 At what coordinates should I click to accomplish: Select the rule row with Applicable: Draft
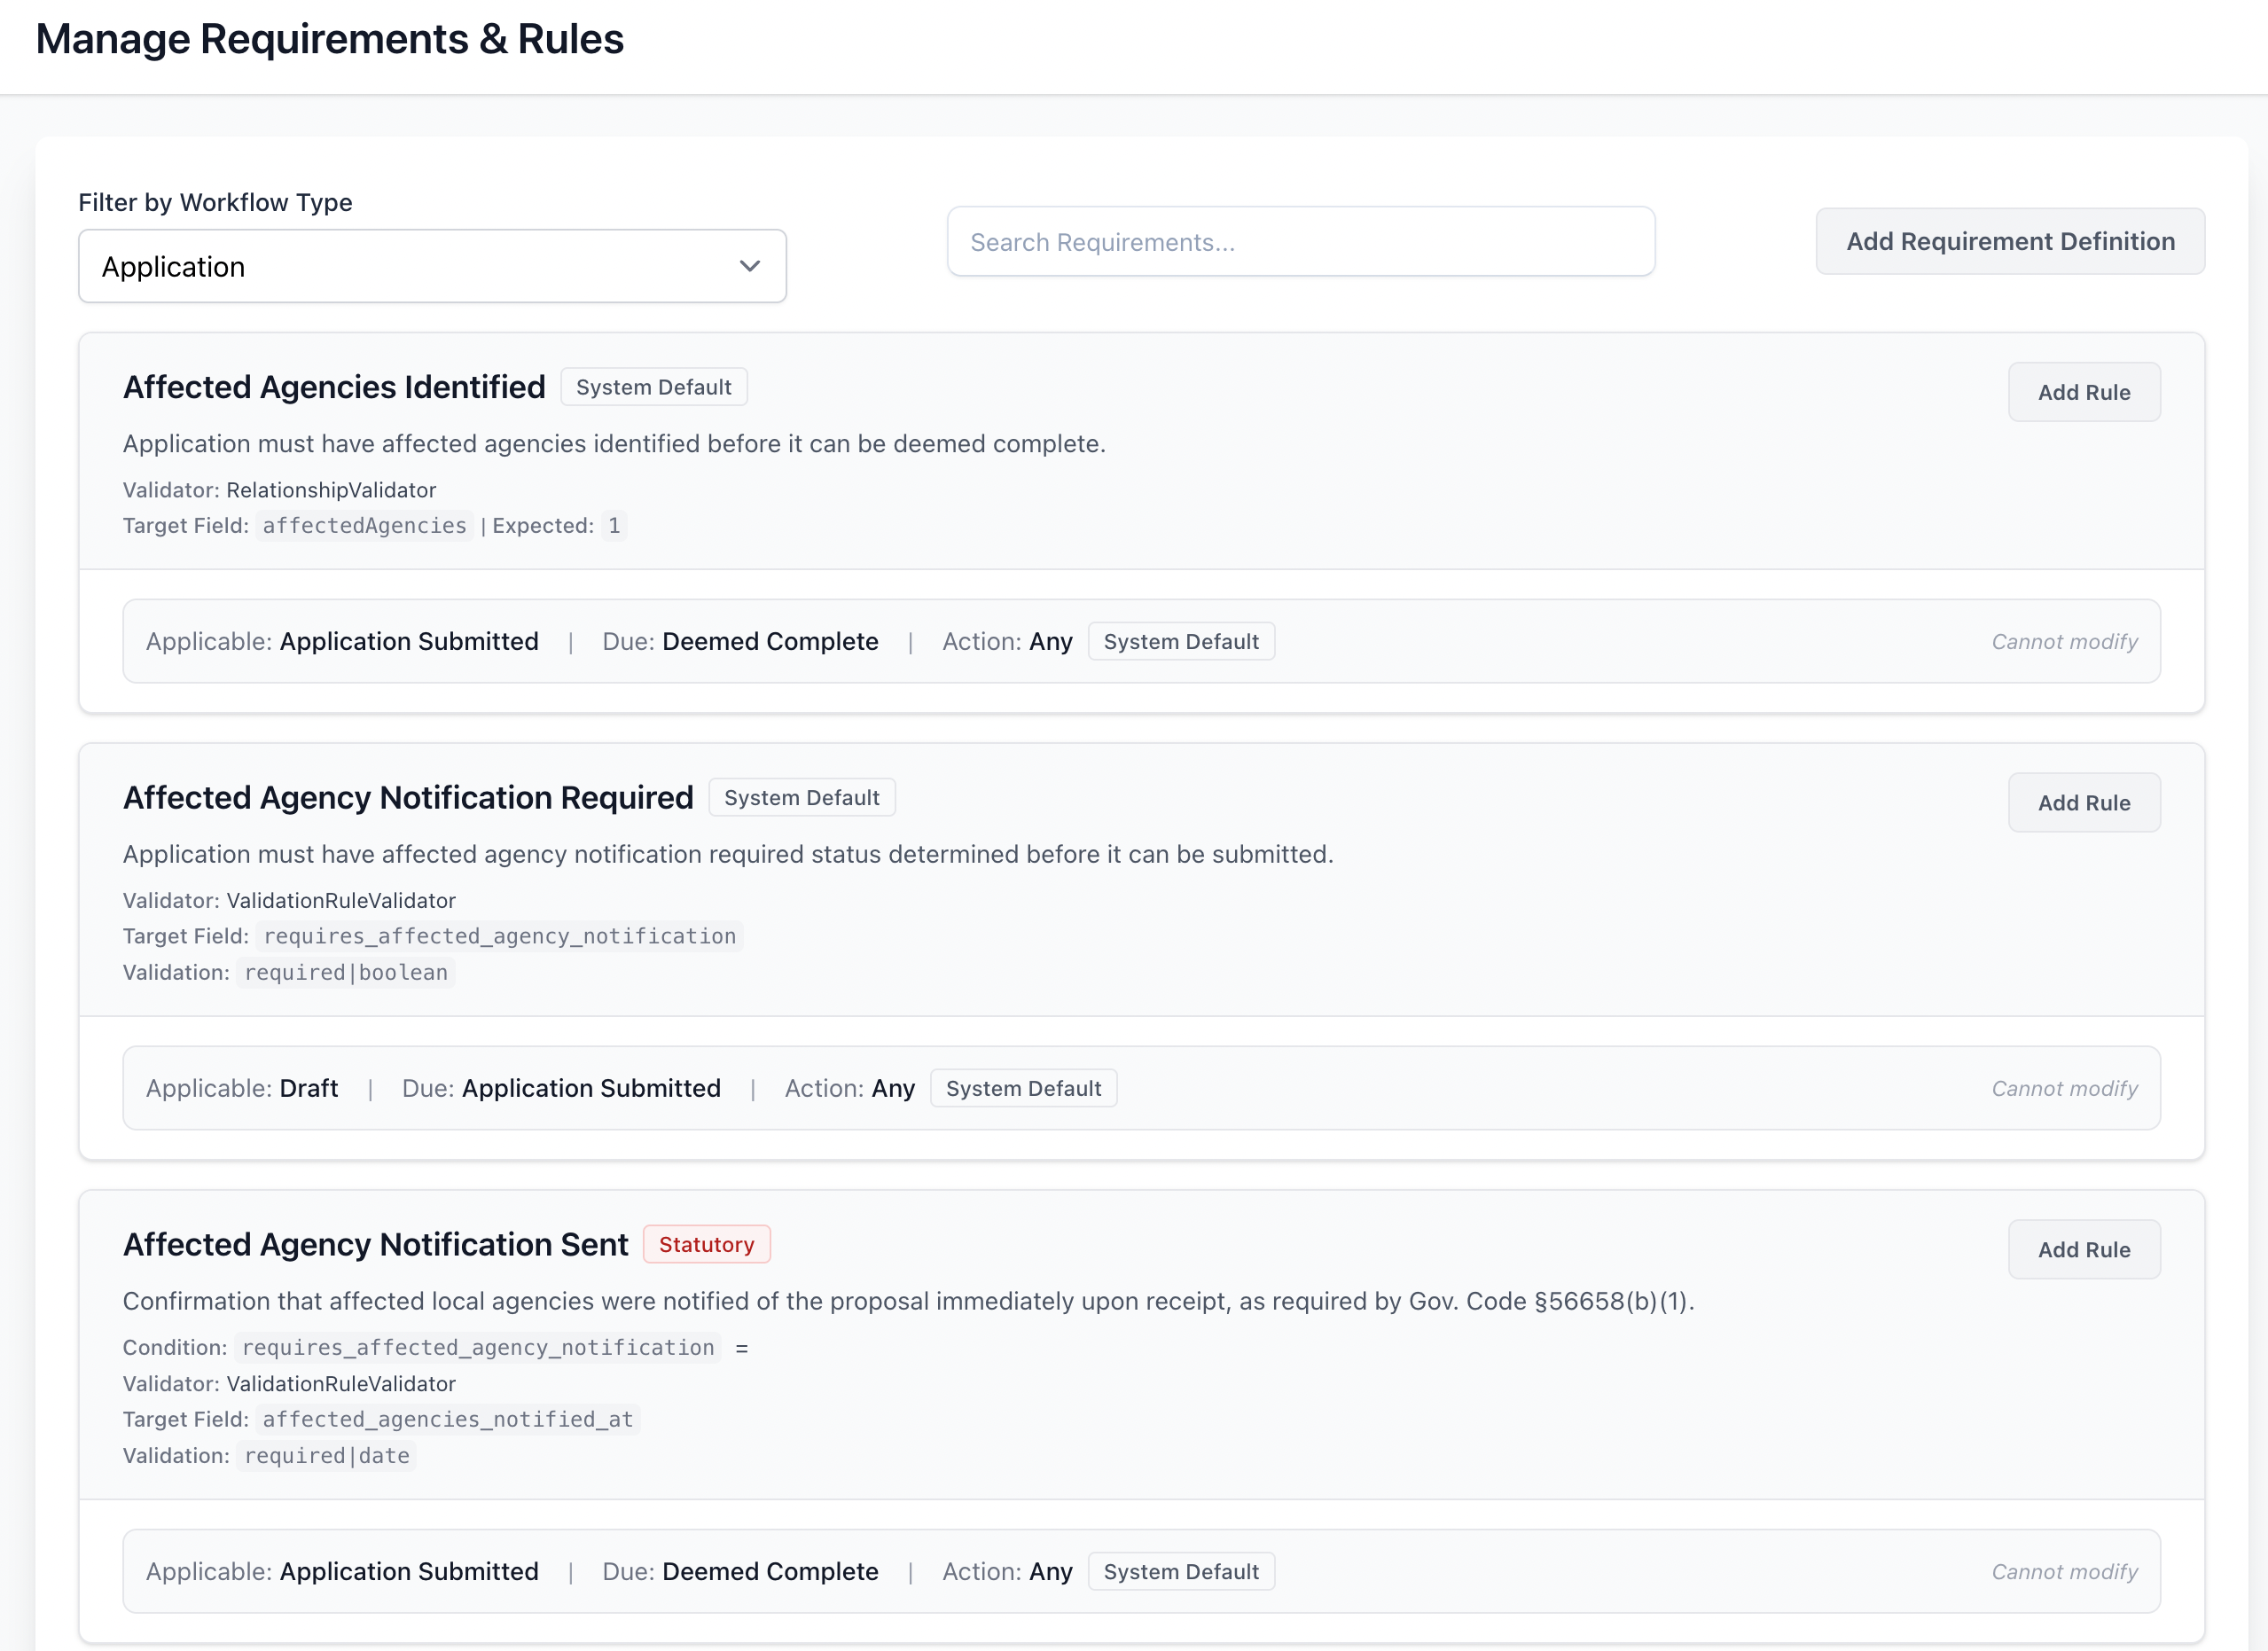tap(1140, 1088)
